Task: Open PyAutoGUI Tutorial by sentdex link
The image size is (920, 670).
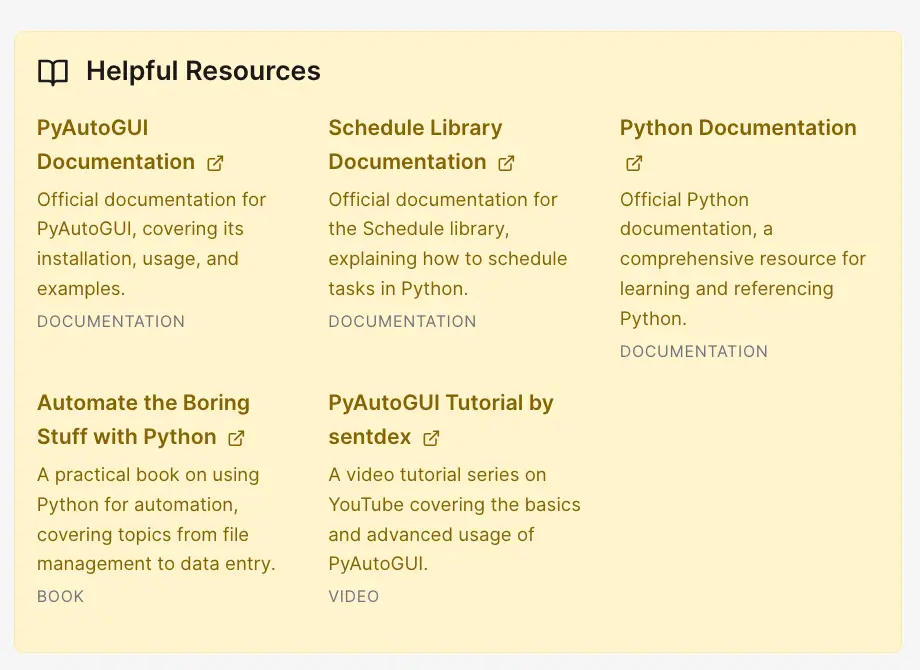Action: coord(441,419)
